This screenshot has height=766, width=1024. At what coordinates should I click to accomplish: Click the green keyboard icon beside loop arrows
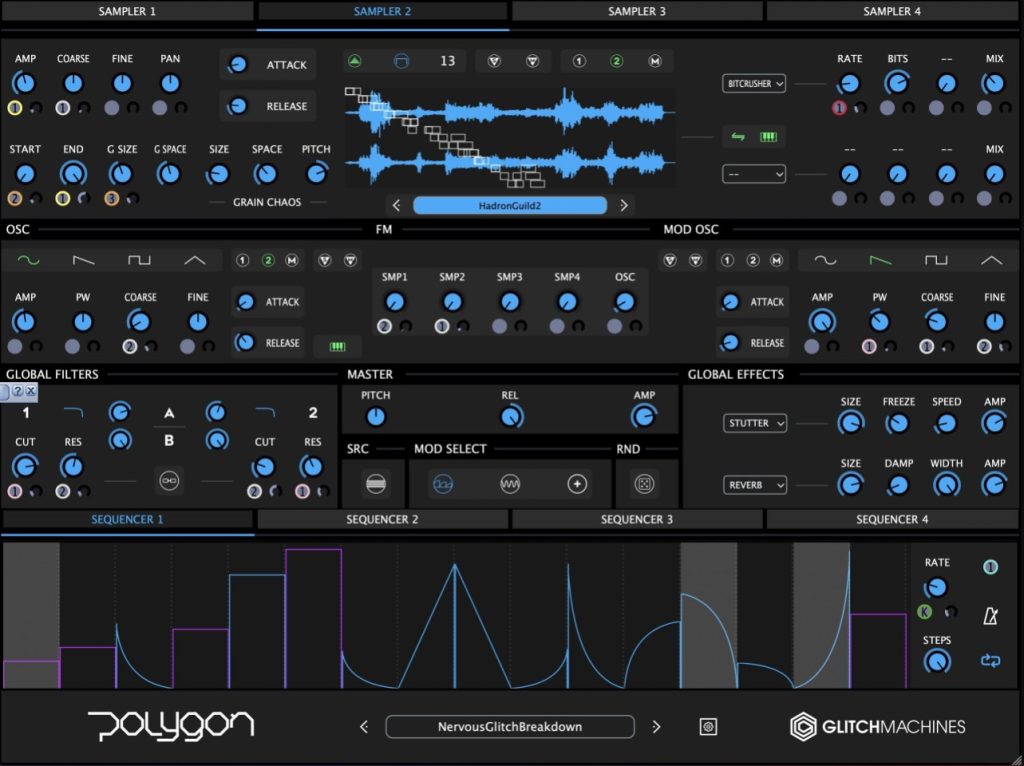(x=769, y=136)
